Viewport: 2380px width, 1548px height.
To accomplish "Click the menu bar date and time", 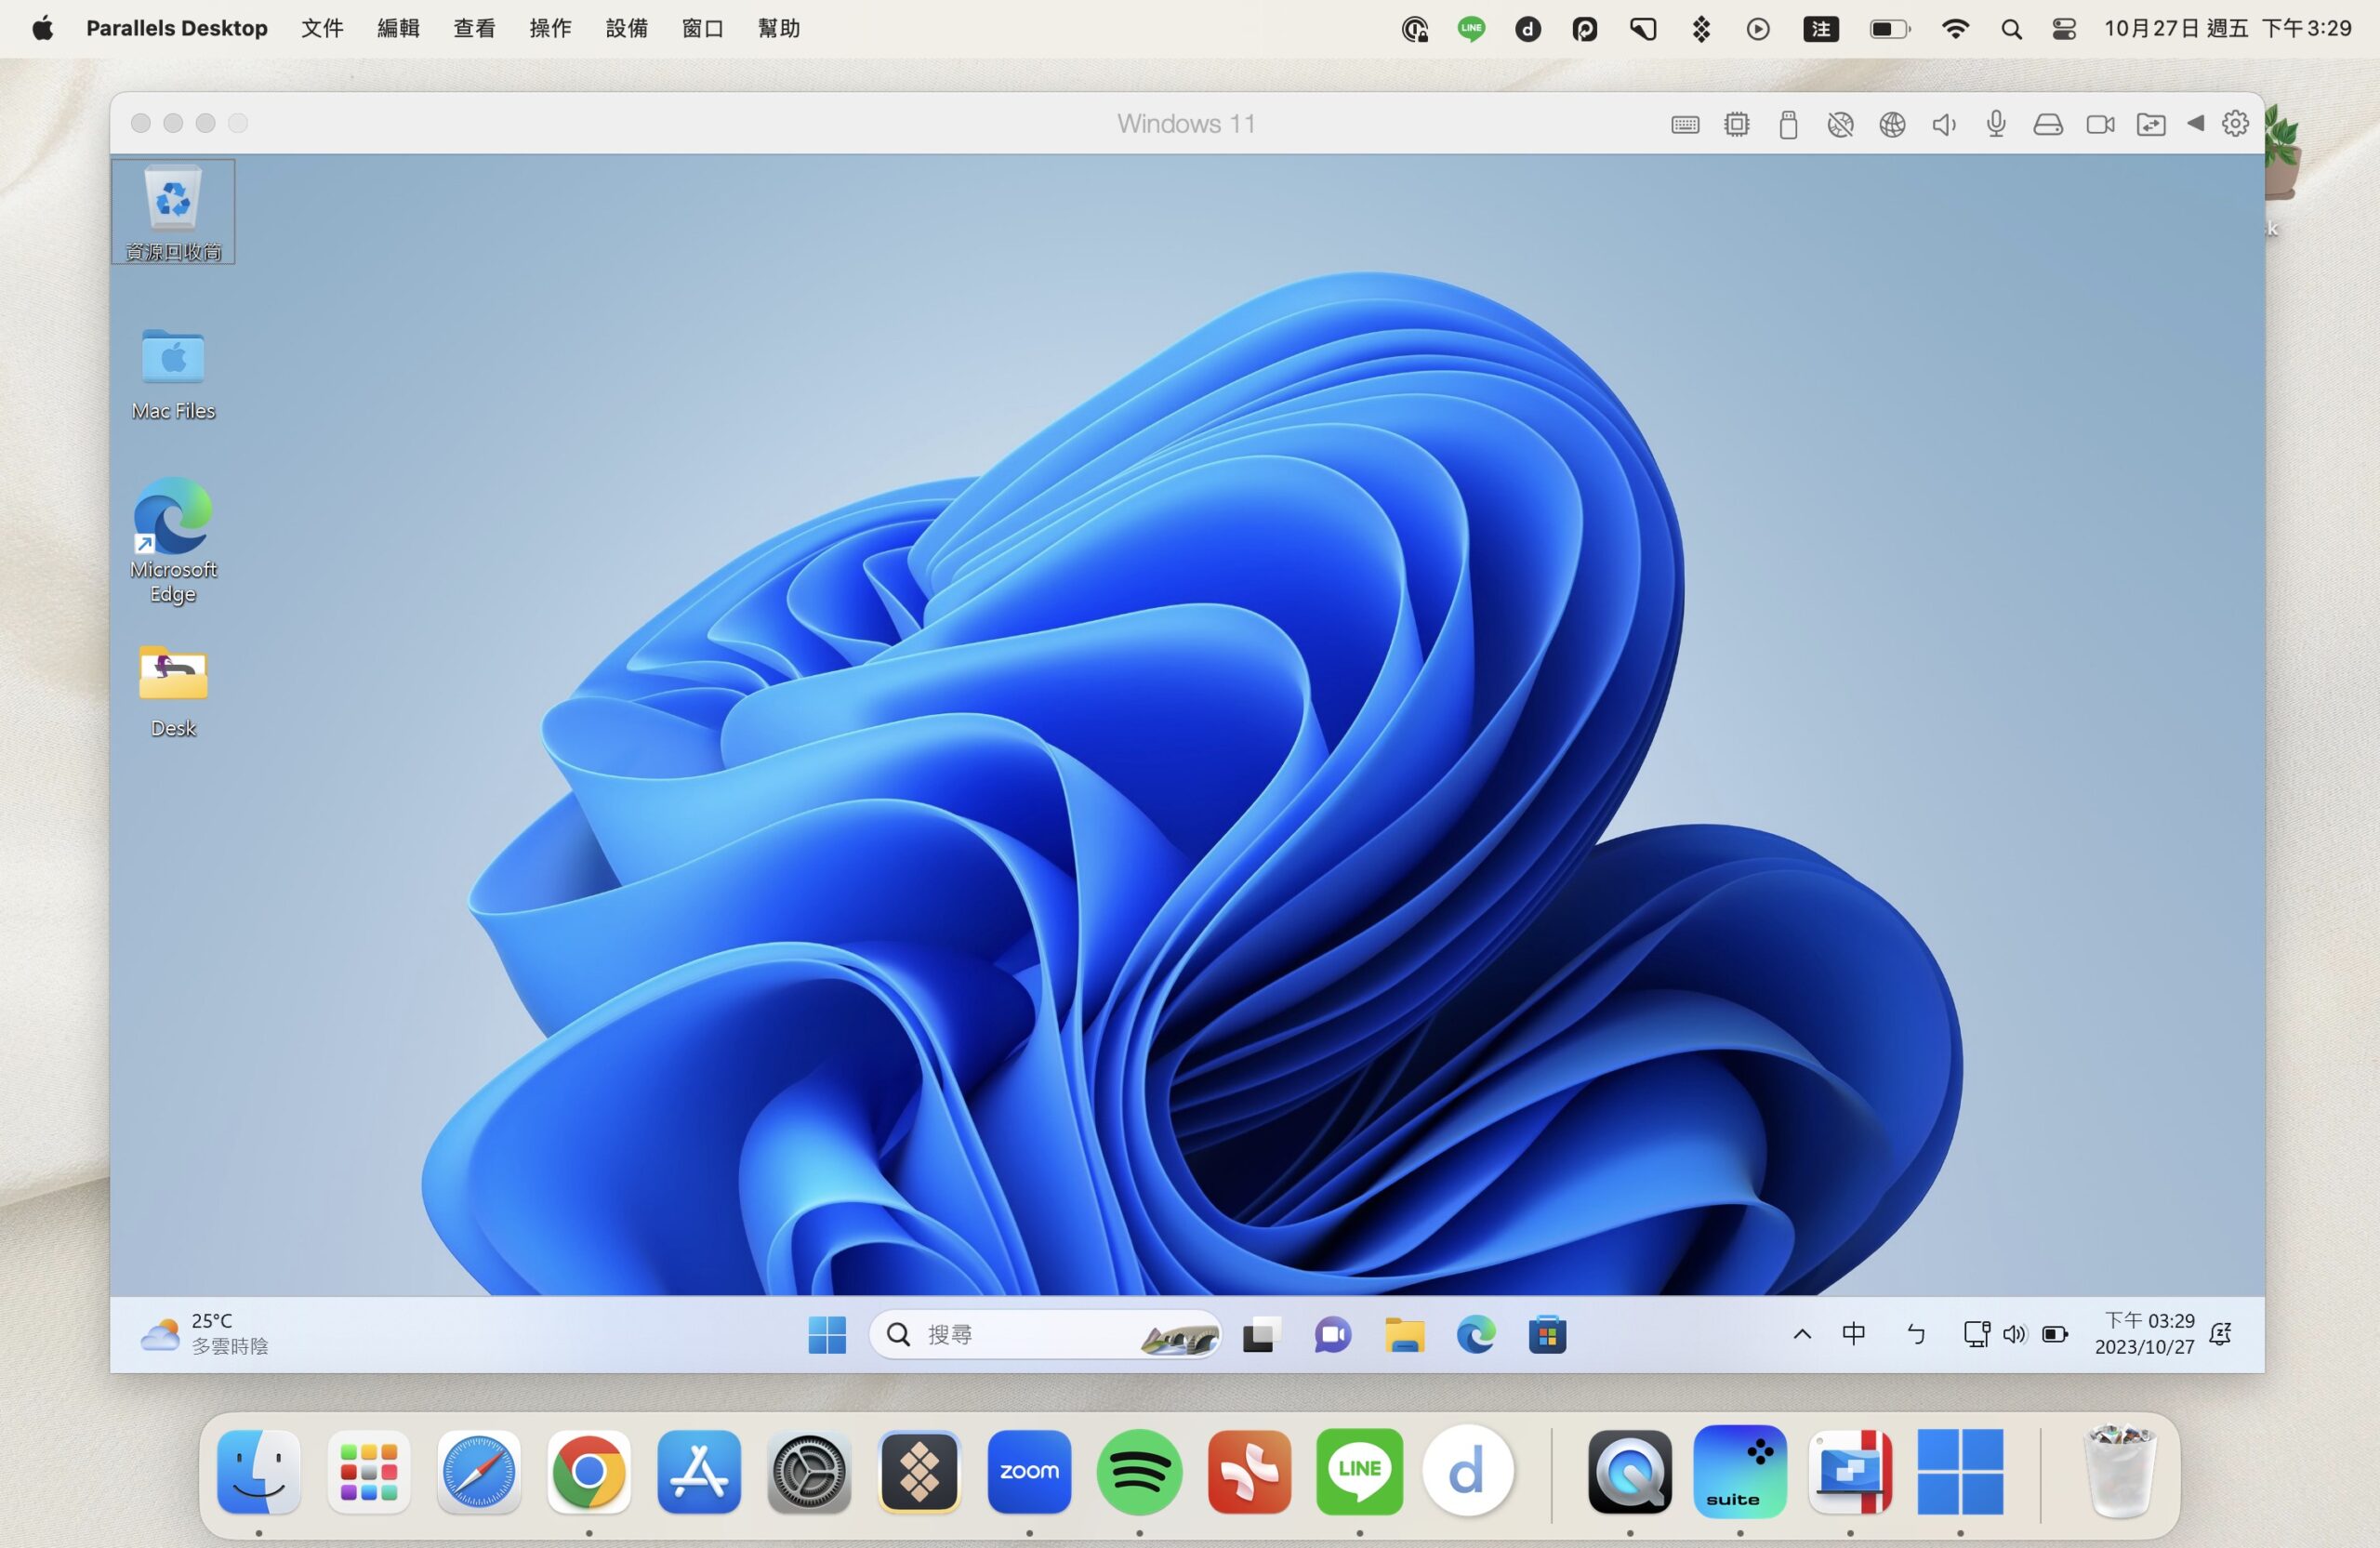I will (2227, 28).
